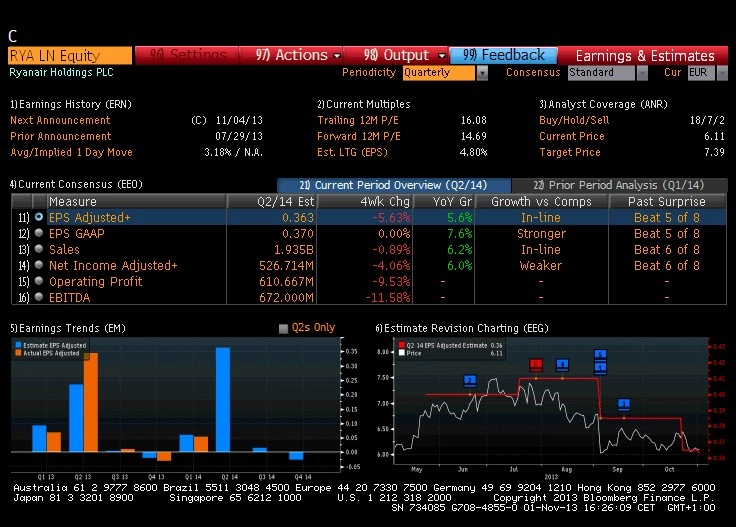Click the 99) Feedback button

[x=504, y=55]
